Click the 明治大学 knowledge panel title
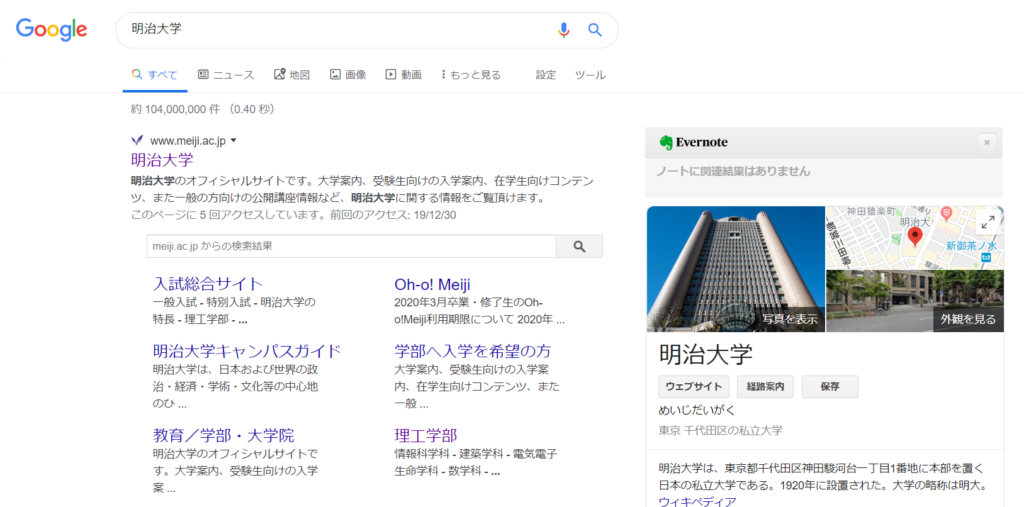This screenshot has width=1024, height=507. tap(705, 353)
